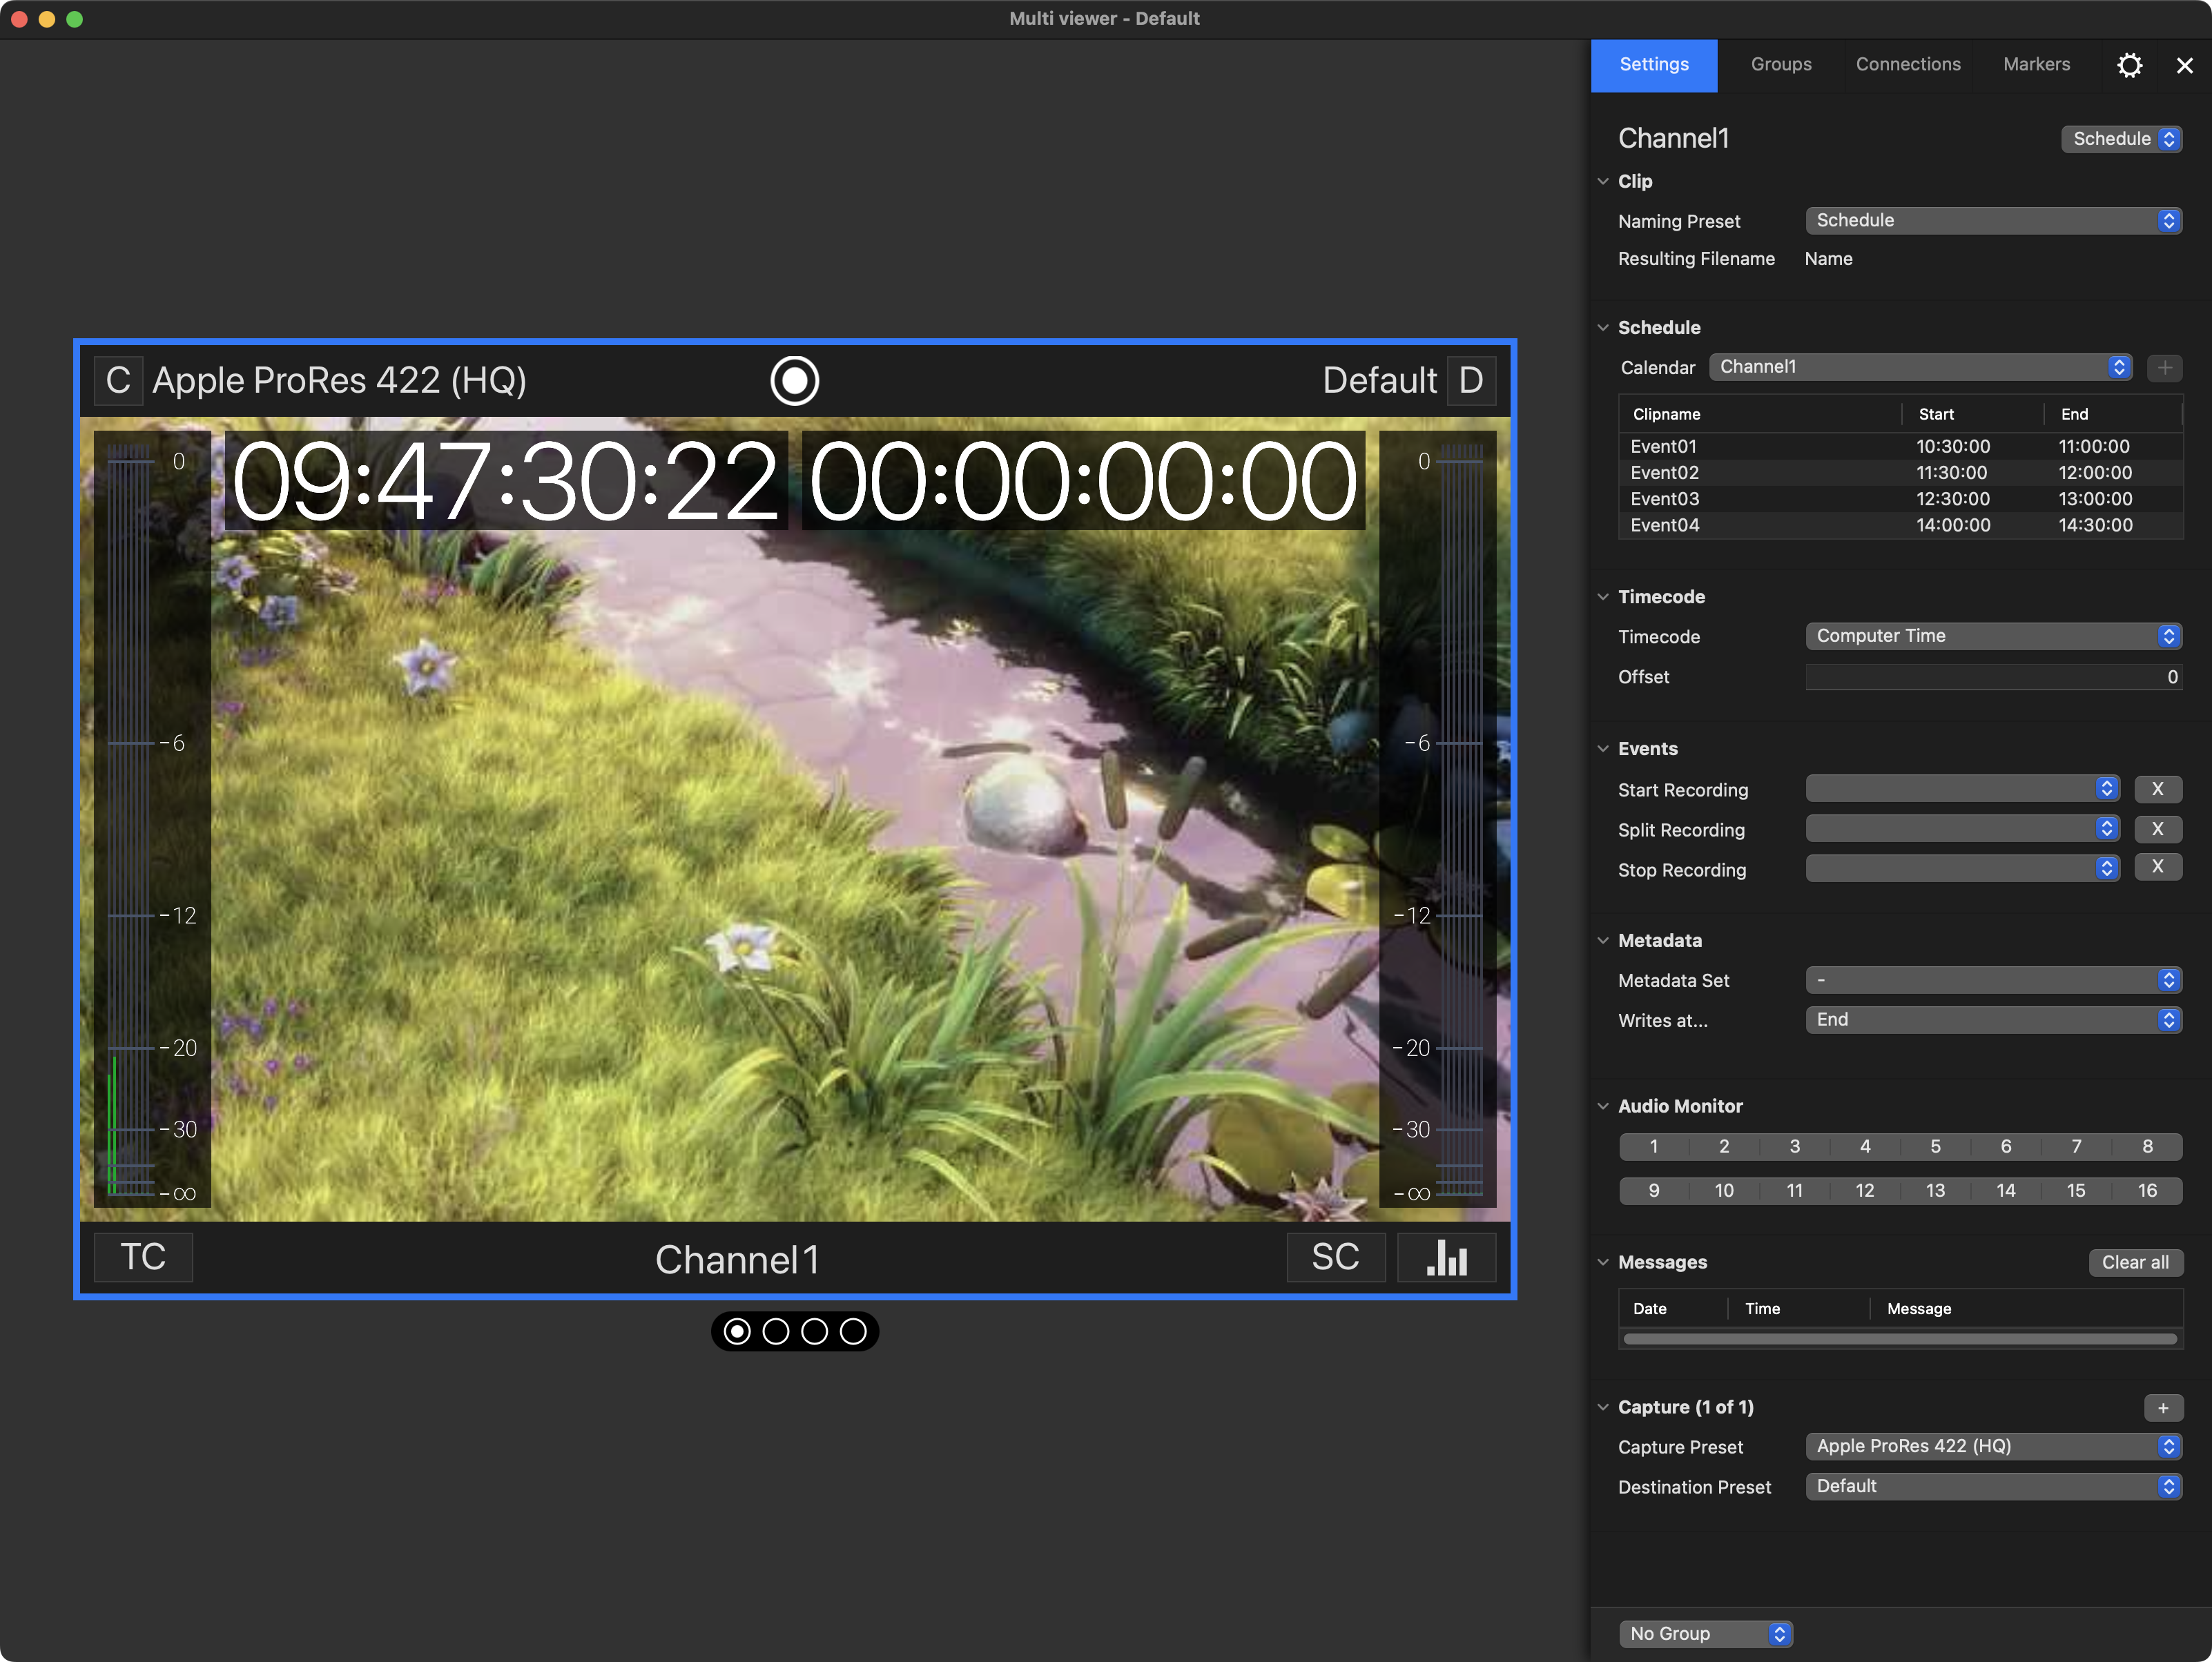Image resolution: width=2212 pixels, height=1662 pixels.
Task: Collapse the Metadata section
Action: pos(1603,940)
